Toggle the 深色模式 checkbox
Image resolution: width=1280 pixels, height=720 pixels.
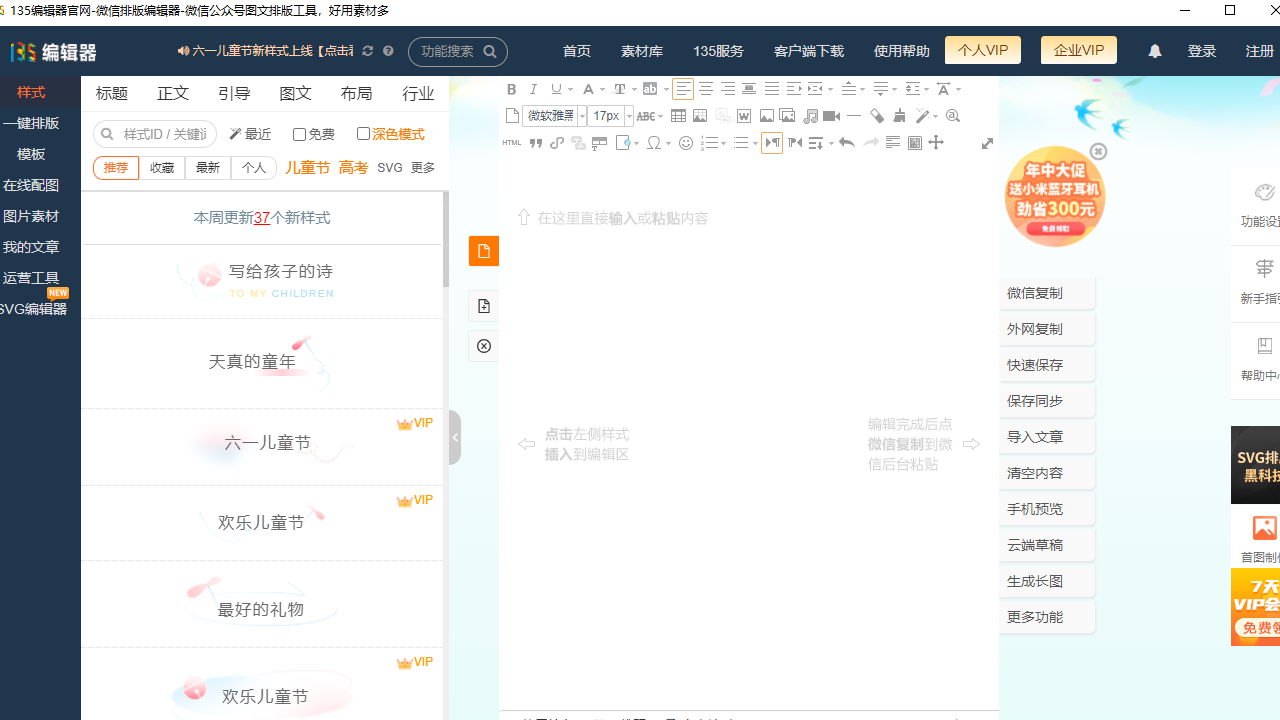pyautogui.click(x=363, y=133)
